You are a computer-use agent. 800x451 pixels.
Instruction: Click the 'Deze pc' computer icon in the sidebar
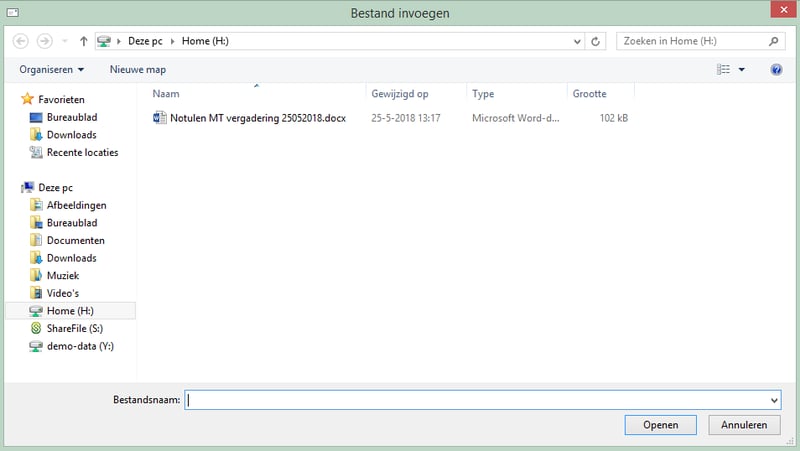[28, 187]
